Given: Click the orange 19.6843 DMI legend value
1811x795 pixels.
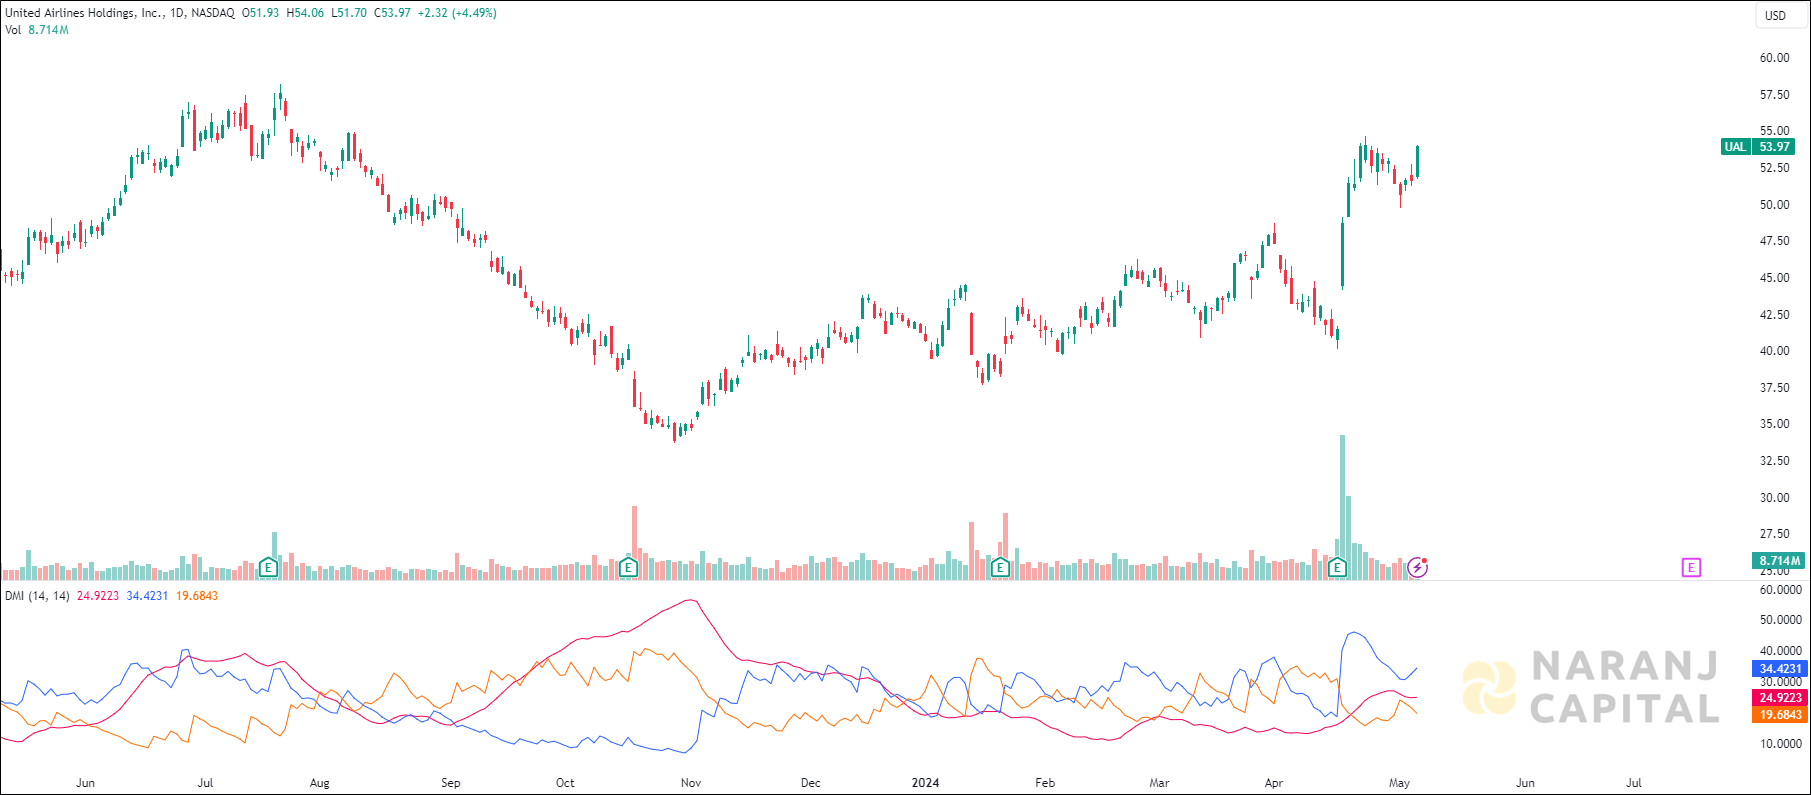Looking at the screenshot, I should tap(197, 596).
